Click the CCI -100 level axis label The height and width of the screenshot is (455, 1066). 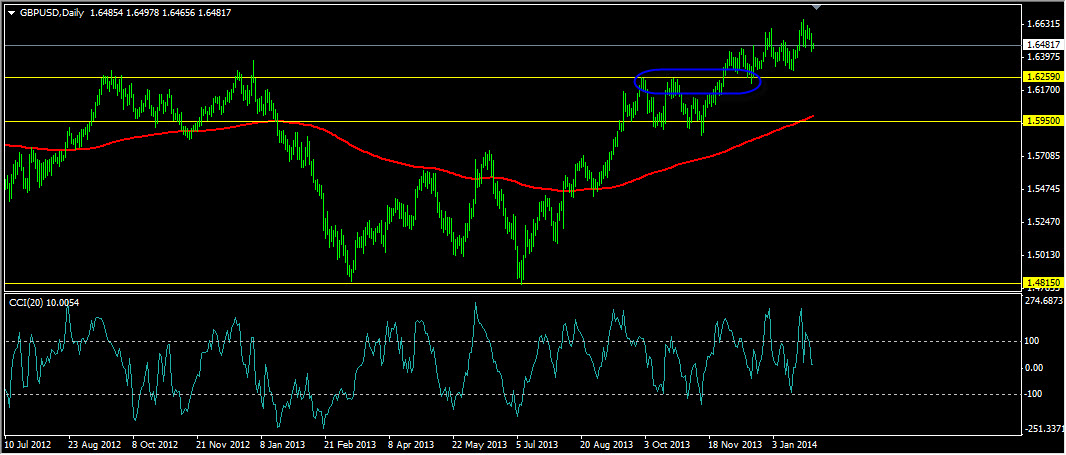1034,394
